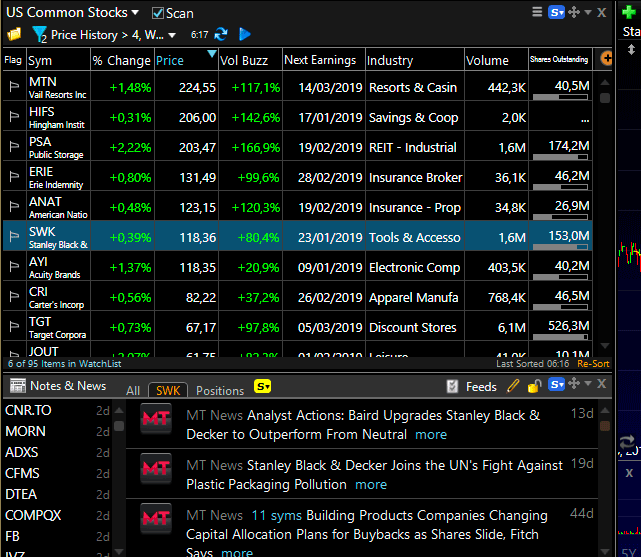The image size is (641, 557).
Task: Select MORN in the symbol list
Action: 25,431
